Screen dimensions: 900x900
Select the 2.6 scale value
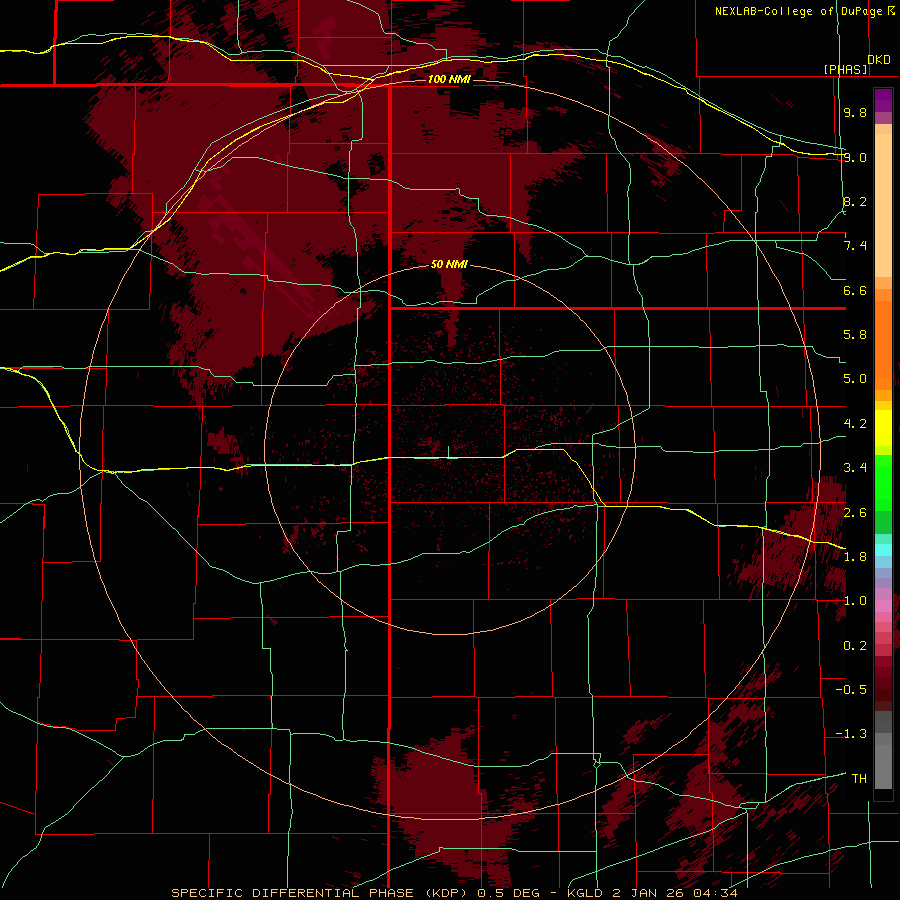(x=855, y=513)
